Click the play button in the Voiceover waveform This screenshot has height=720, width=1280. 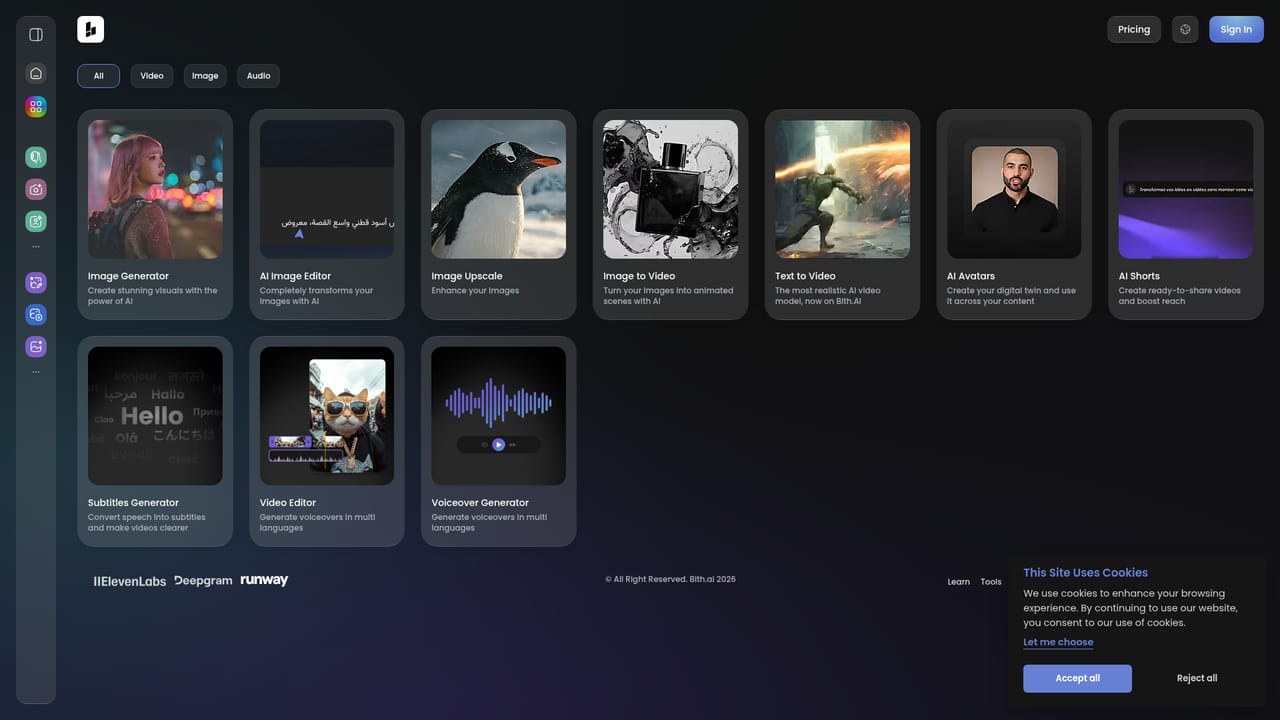click(498, 445)
